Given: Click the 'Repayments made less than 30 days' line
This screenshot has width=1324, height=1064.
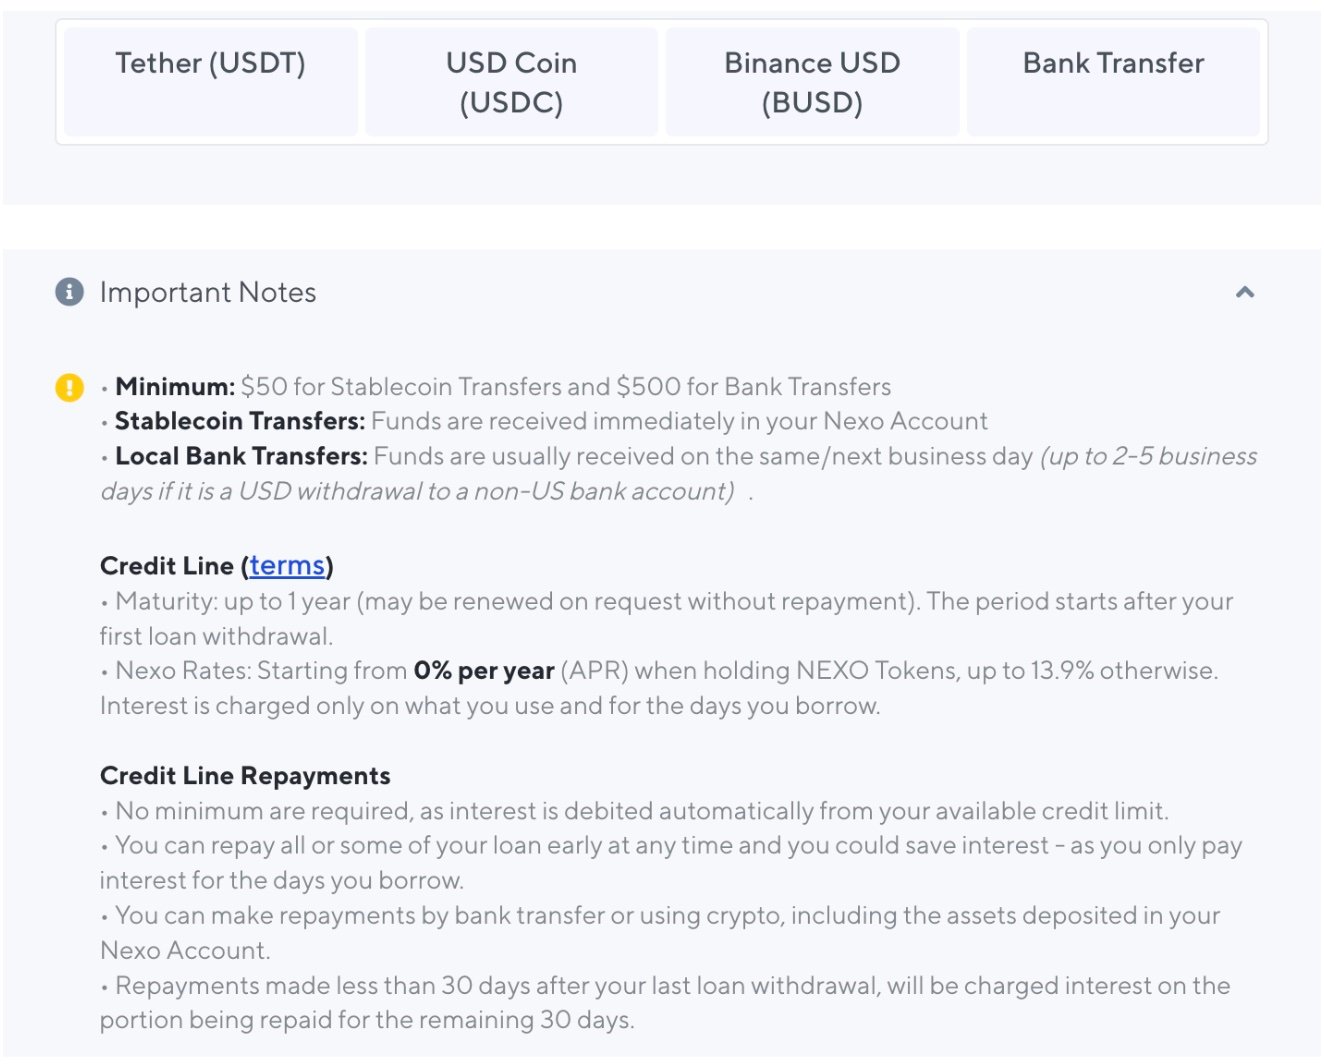Looking at the screenshot, I should pos(665,1003).
